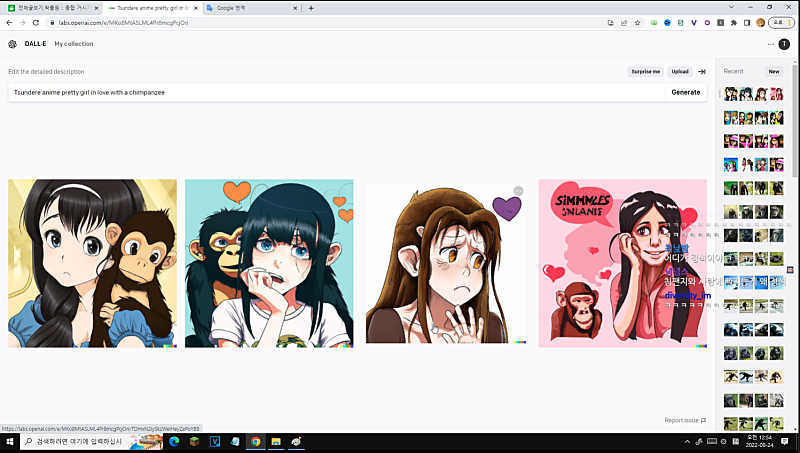Viewport: 800px width, 453px height.
Task: Reload the page
Action: 36,22
